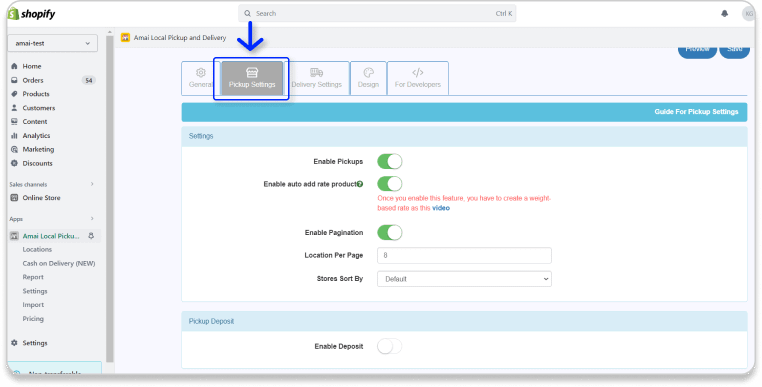Open Delivery Settings truck icon tab
The width and height of the screenshot is (762, 387).
coord(316,72)
